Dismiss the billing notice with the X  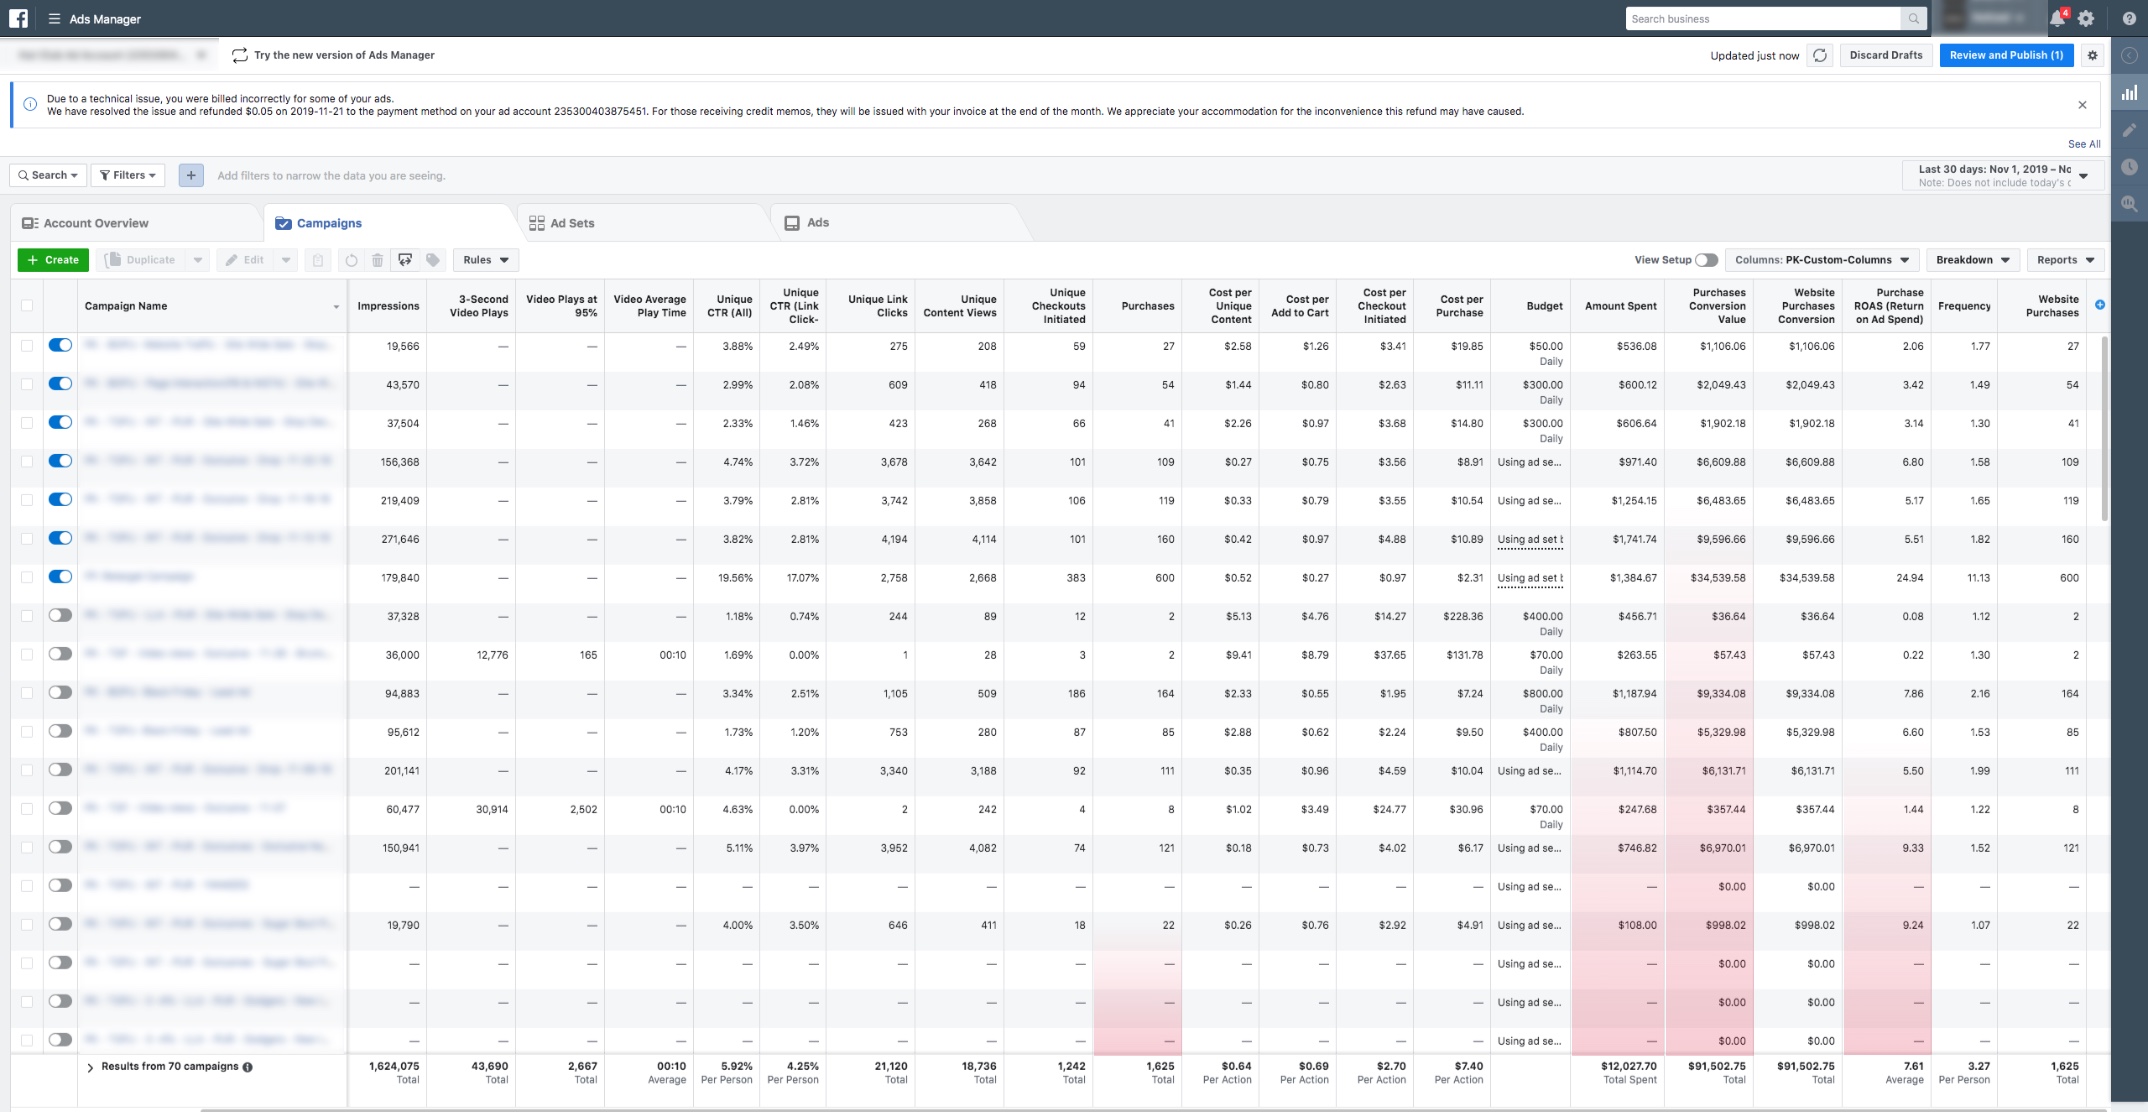[2082, 105]
